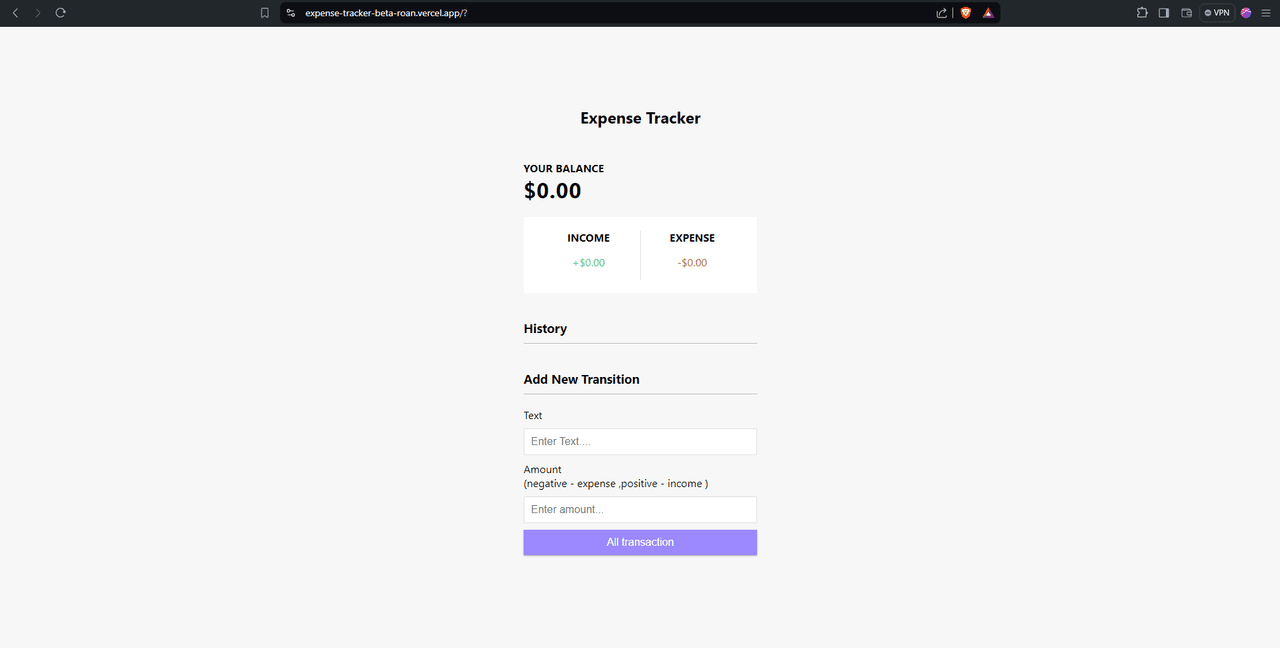The width and height of the screenshot is (1280, 648).
Task: Open the browser profile avatar
Action: pos(1246,13)
